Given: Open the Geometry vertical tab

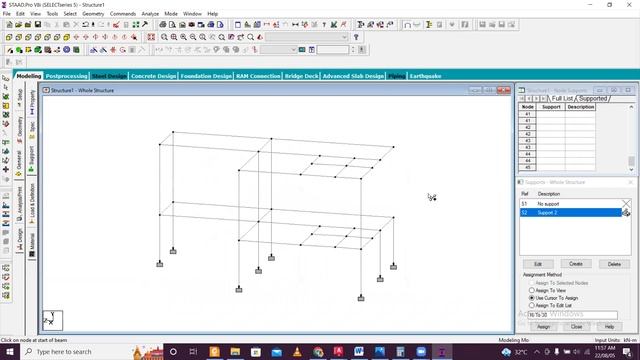Looking at the screenshot, I should (19, 130).
